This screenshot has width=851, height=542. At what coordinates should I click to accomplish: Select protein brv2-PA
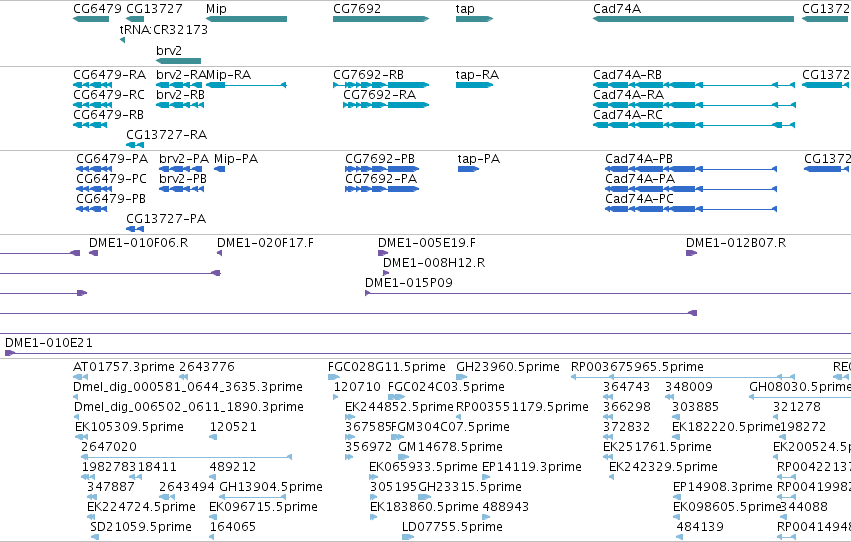181,169
